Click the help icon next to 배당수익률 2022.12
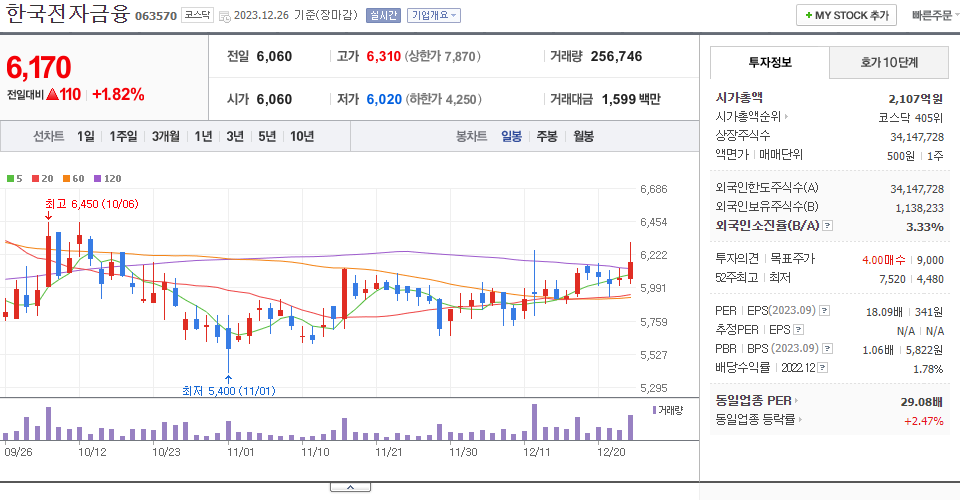Image resolution: width=960 pixels, height=500 pixels. [x=823, y=368]
